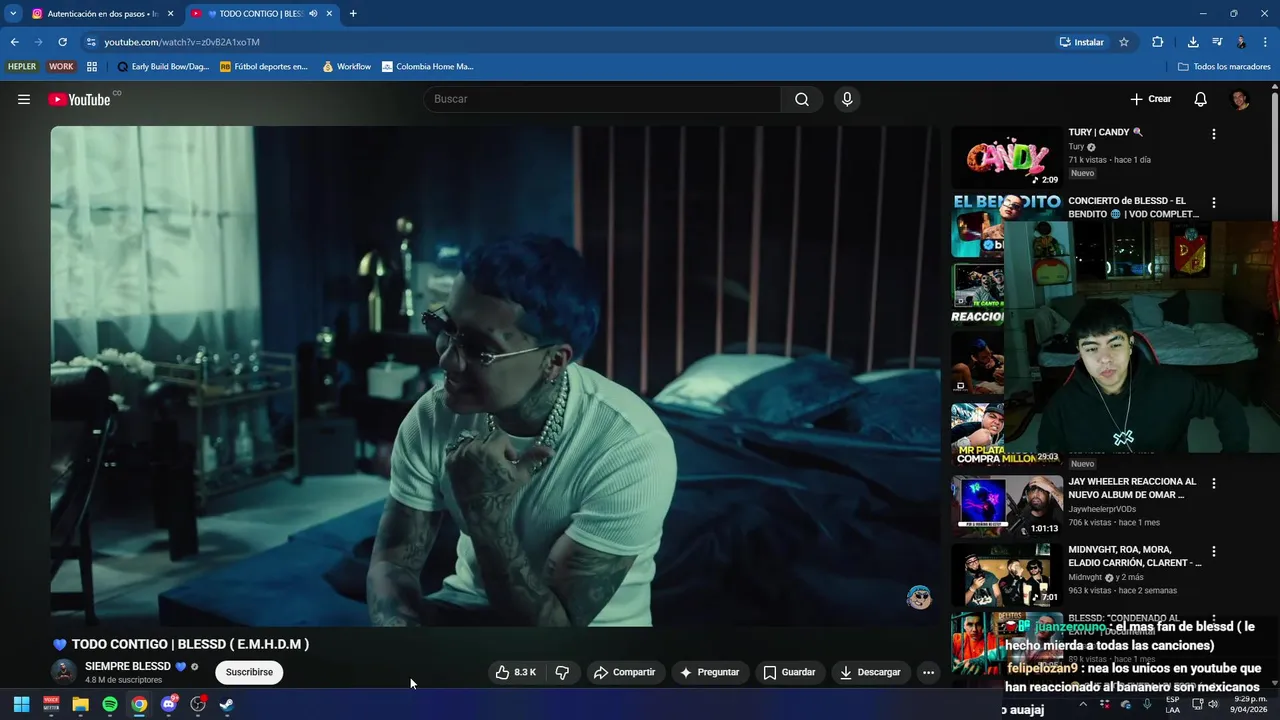Open the tab search dropdown arrow
1280x720 pixels.
tap(13, 14)
